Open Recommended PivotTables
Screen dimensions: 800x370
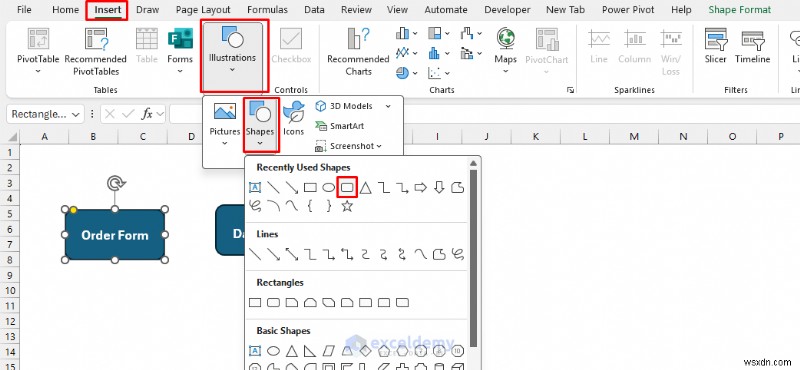pos(96,51)
